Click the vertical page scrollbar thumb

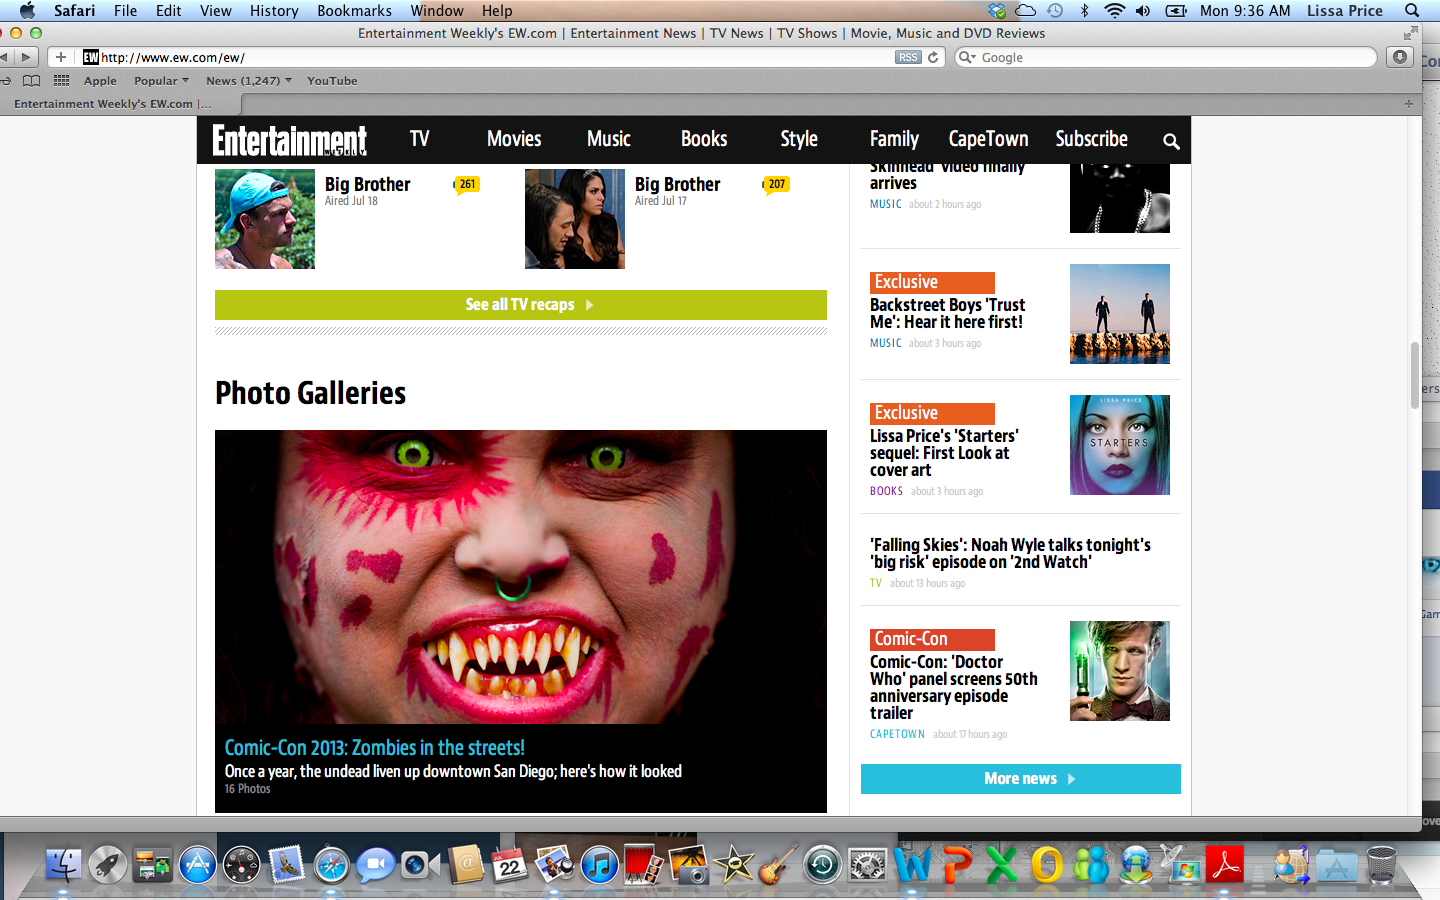click(x=1414, y=375)
